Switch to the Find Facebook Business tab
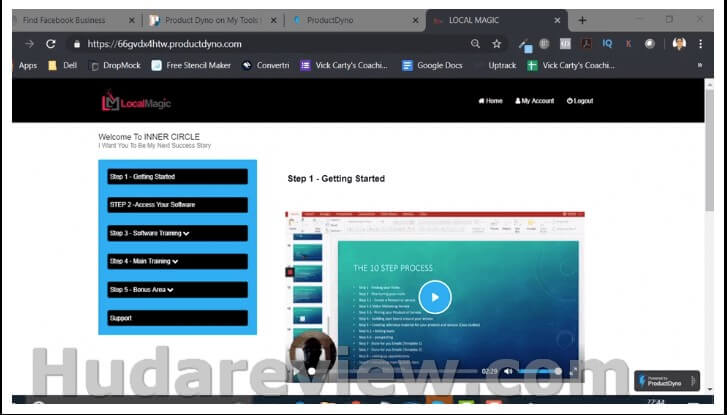Image resolution: width=727 pixels, height=415 pixels. [64, 20]
